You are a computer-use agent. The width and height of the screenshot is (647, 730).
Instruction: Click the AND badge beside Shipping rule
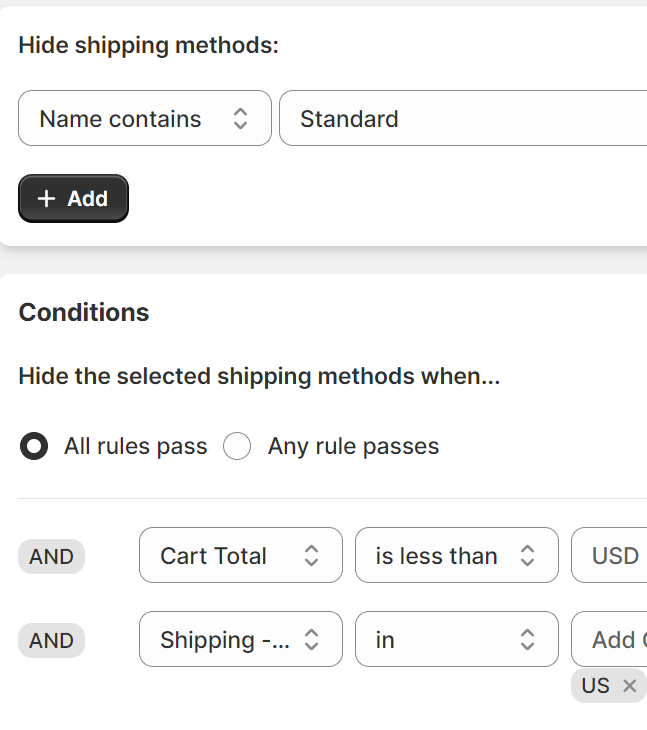point(51,640)
